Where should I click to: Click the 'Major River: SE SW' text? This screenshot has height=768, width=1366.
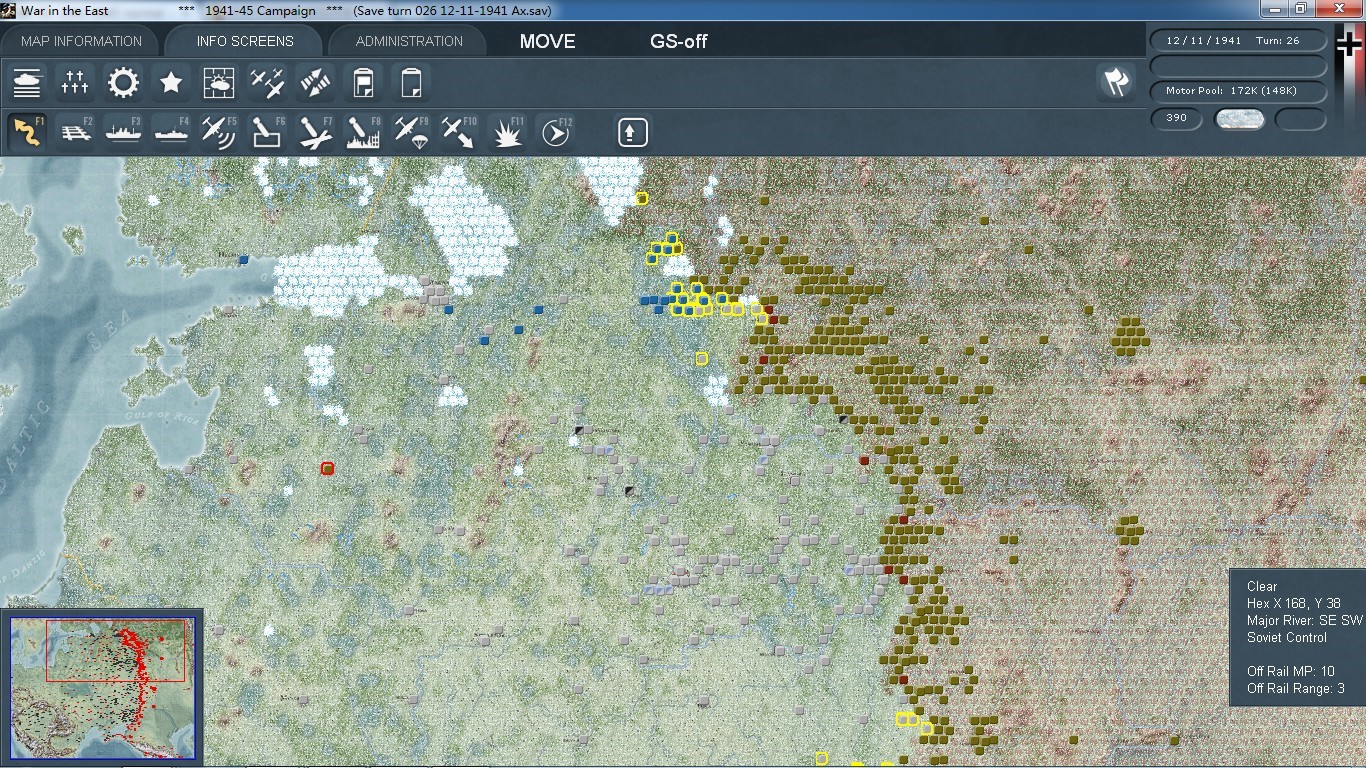(1304, 621)
